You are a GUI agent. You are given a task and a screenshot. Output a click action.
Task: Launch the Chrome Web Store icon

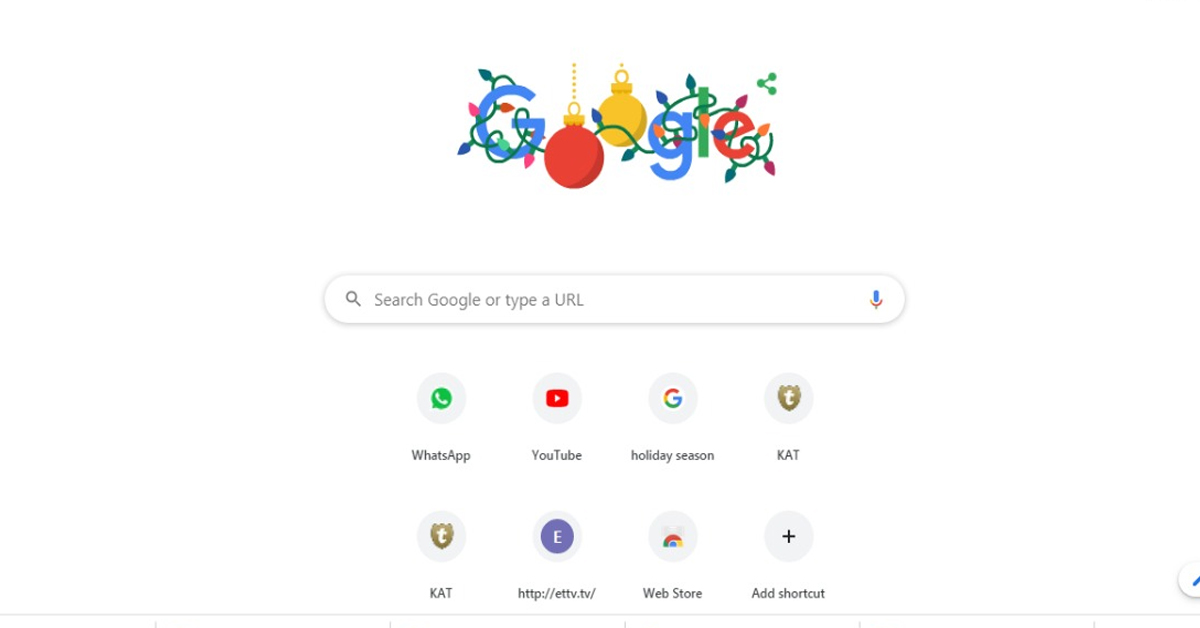(673, 536)
